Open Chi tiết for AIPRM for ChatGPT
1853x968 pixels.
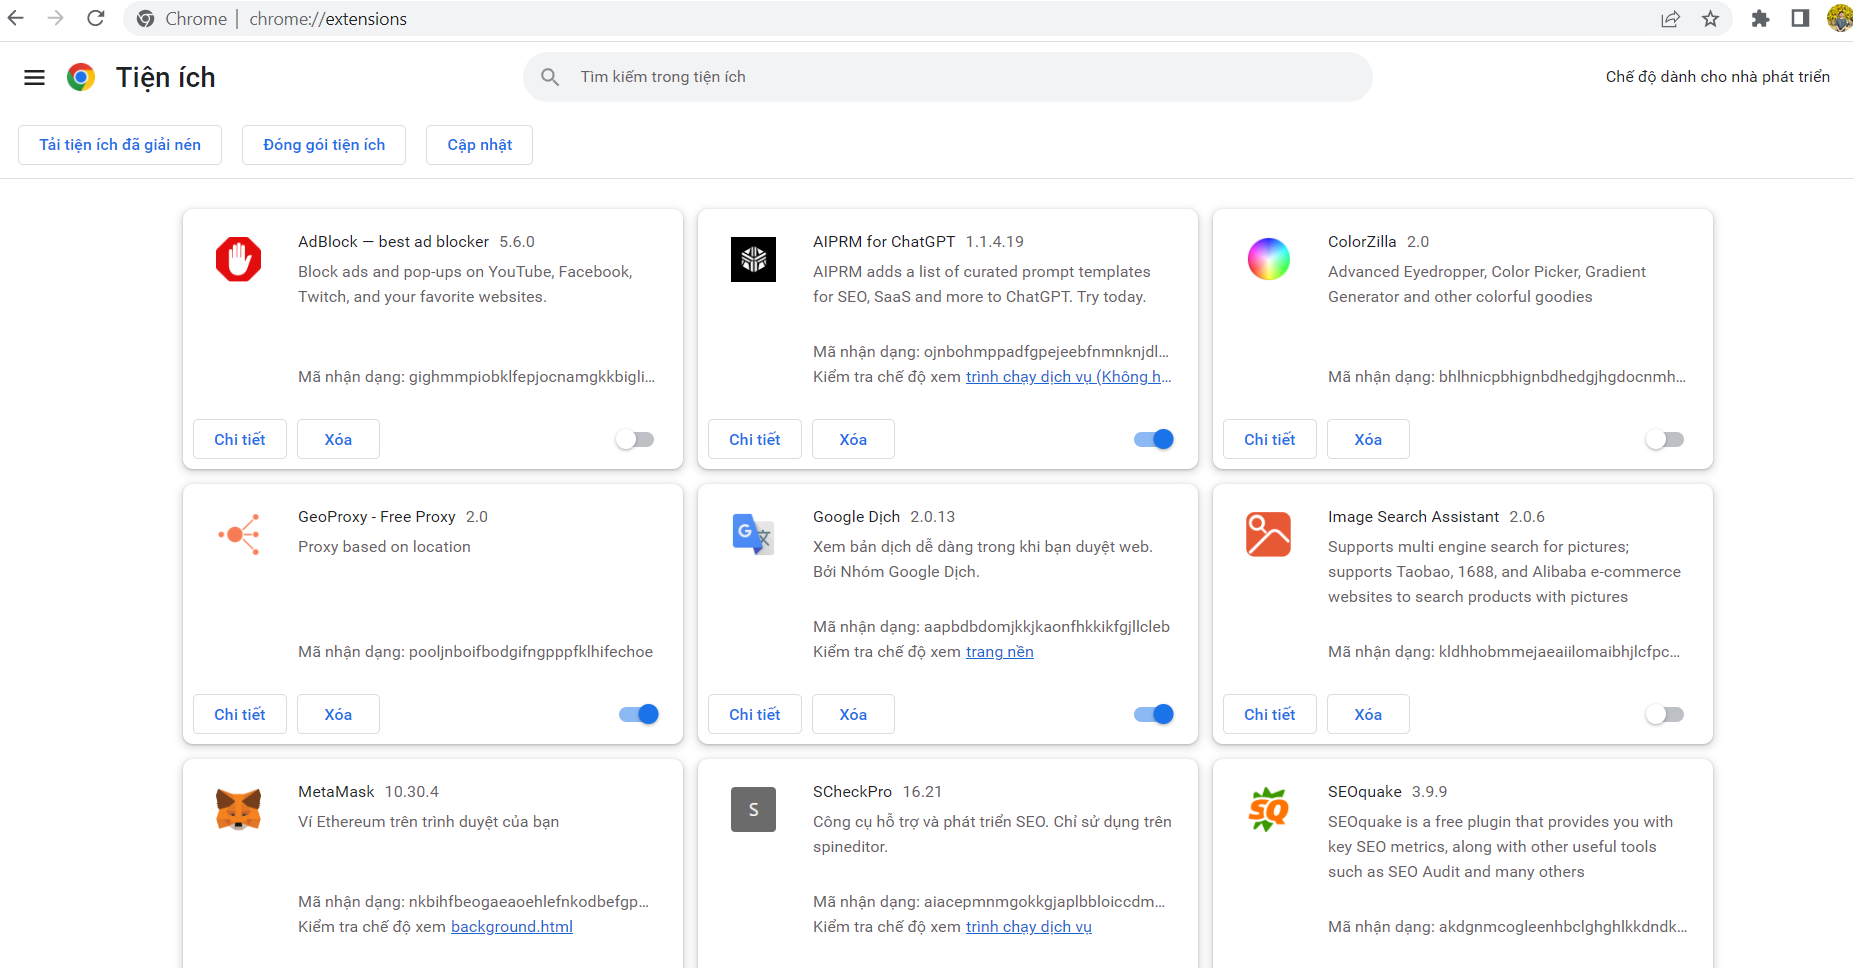coord(755,439)
